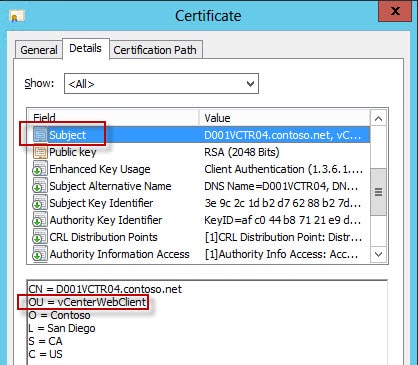418x365 pixels.
Task: Click the DNS Name=D001VCTR04 value
Action: [x=281, y=186]
